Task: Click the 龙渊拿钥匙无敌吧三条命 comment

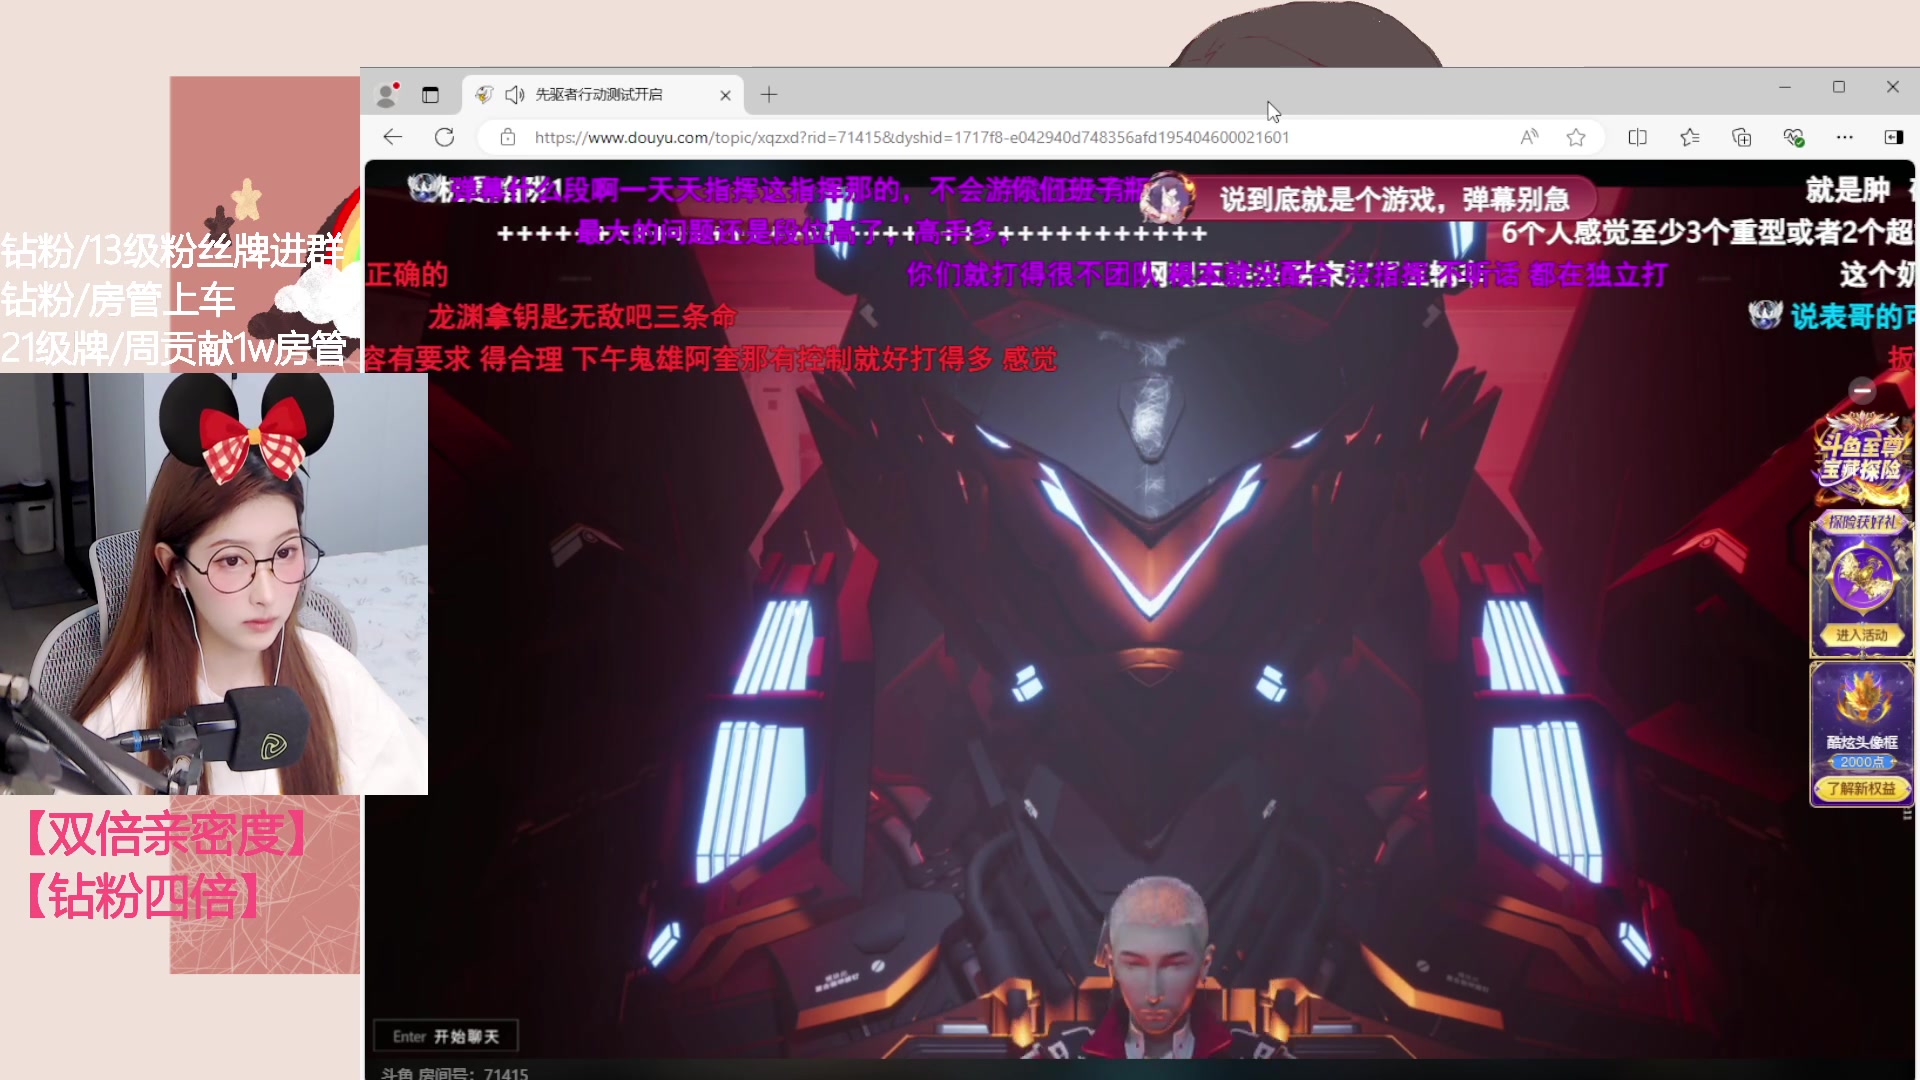Action: [x=582, y=317]
